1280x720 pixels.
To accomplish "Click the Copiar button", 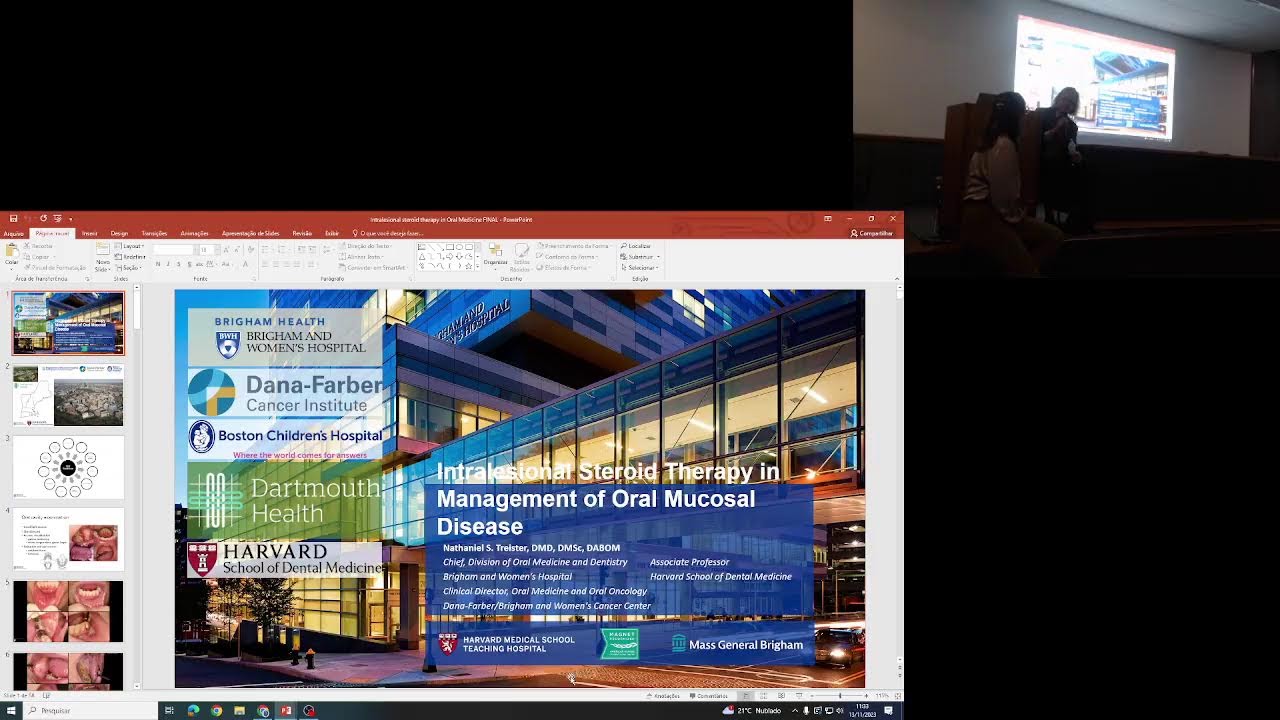I will (x=39, y=256).
